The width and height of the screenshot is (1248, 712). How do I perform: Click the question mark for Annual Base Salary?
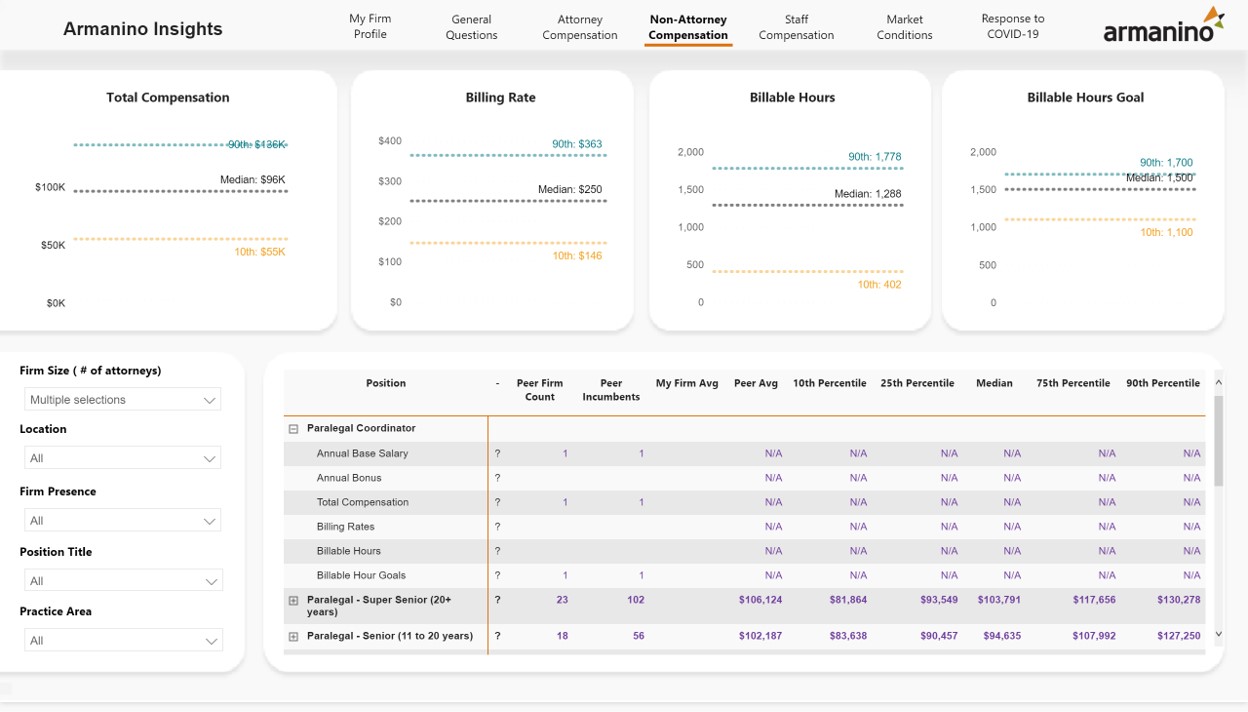click(497, 454)
